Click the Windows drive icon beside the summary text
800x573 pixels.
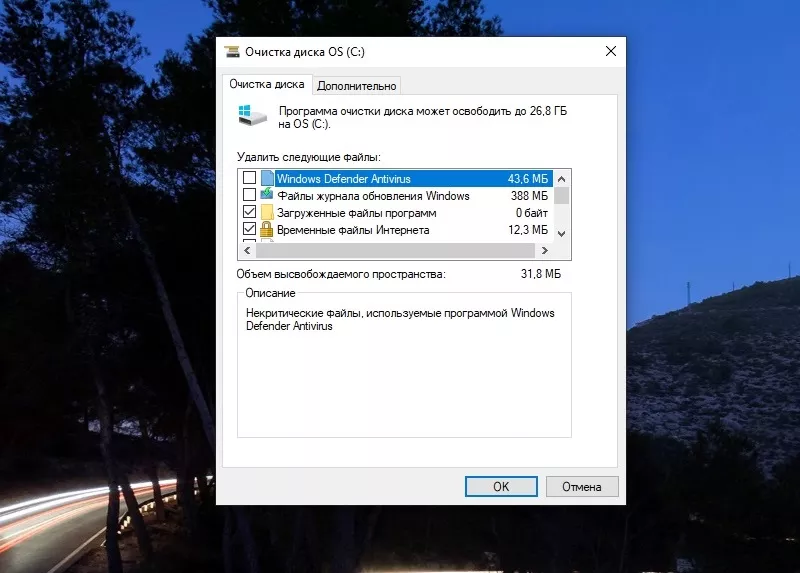(253, 115)
